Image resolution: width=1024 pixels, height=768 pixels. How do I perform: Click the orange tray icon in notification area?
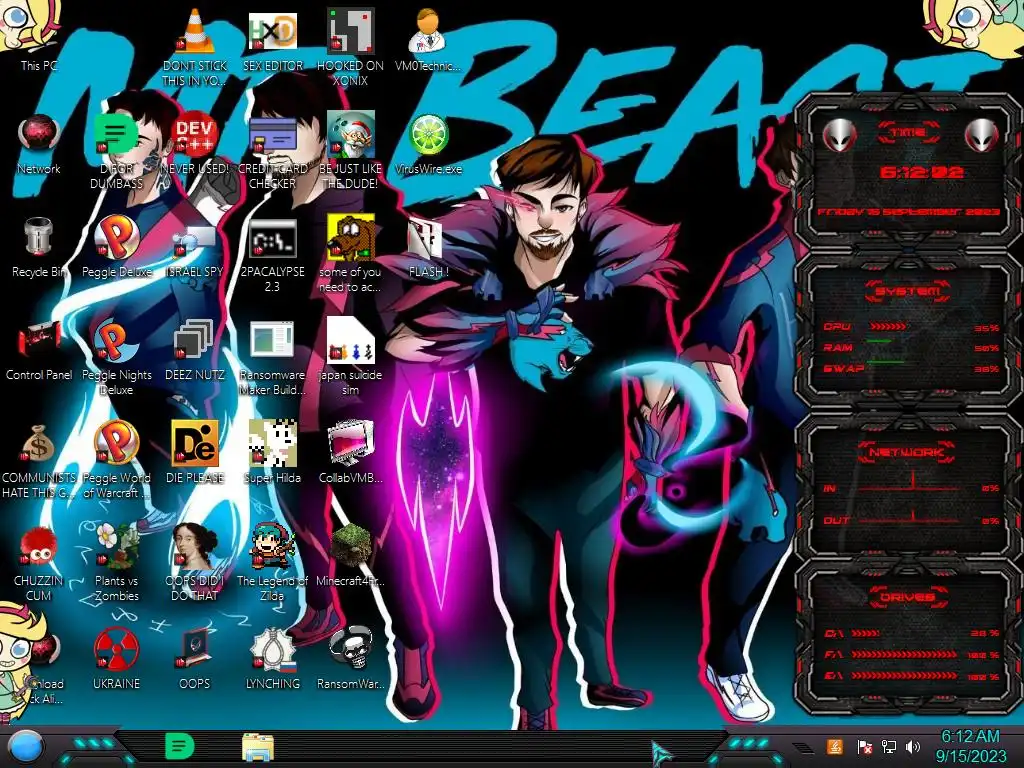(x=834, y=746)
